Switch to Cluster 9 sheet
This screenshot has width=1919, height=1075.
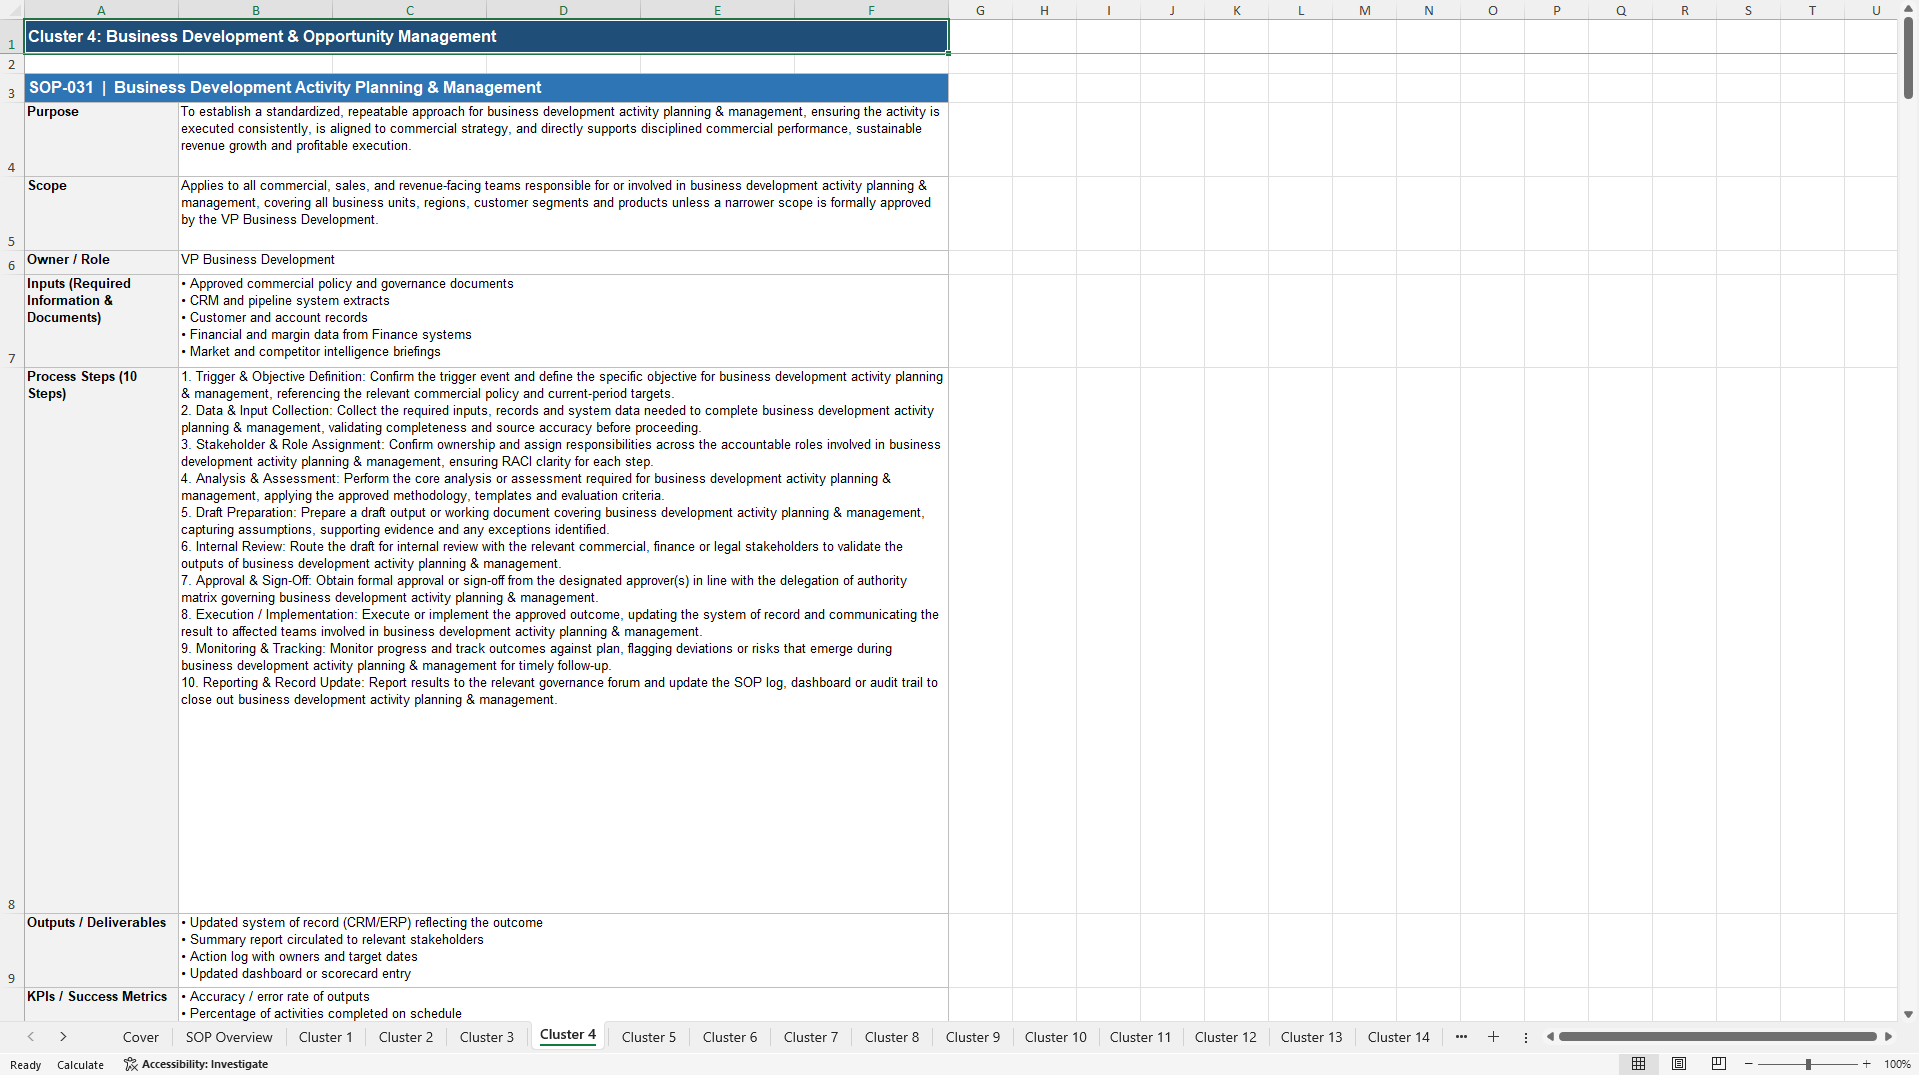(973, 1037)
